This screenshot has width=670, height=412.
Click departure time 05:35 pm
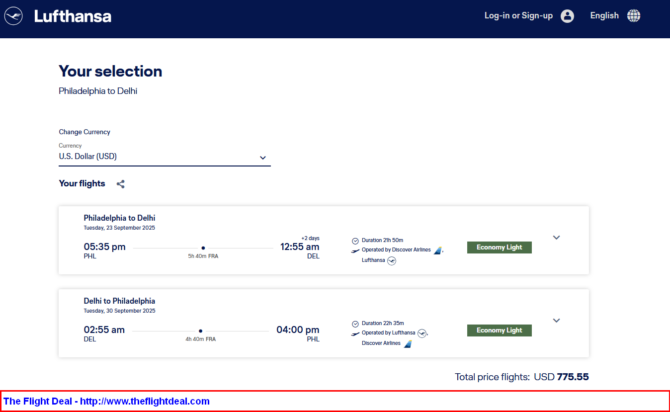[104, 247]
